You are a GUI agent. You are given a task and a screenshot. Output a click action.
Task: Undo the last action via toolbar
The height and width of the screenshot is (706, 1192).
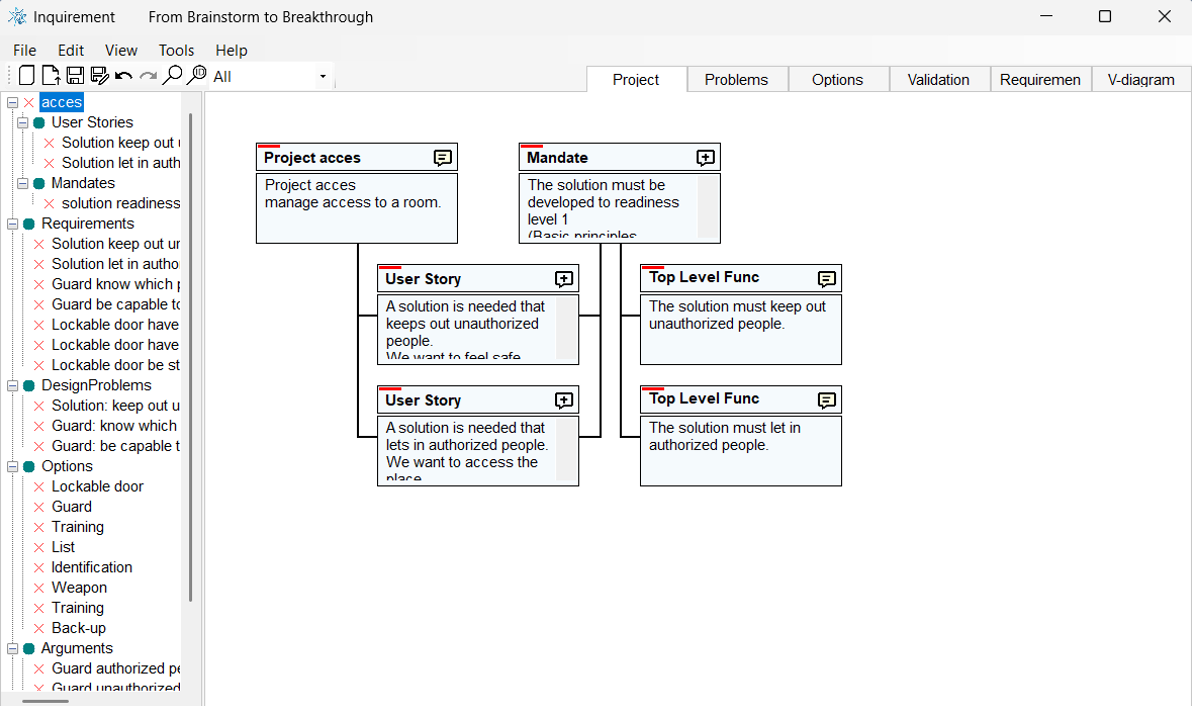(x=124, y=76)
